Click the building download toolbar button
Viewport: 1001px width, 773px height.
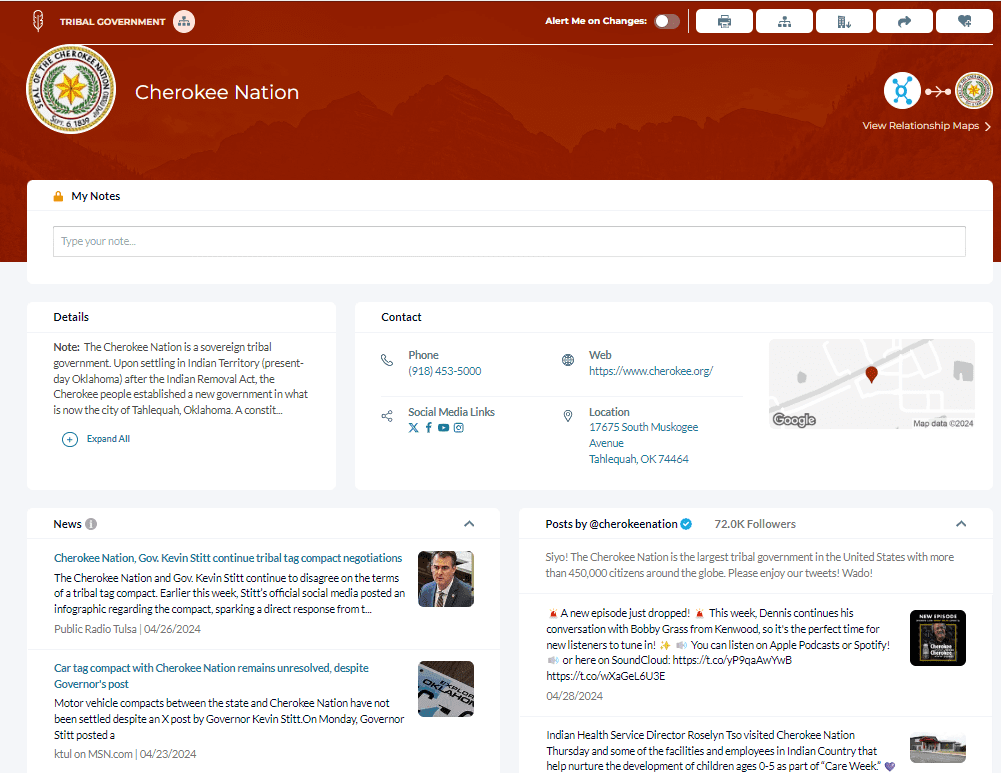[x=844, y=21]
